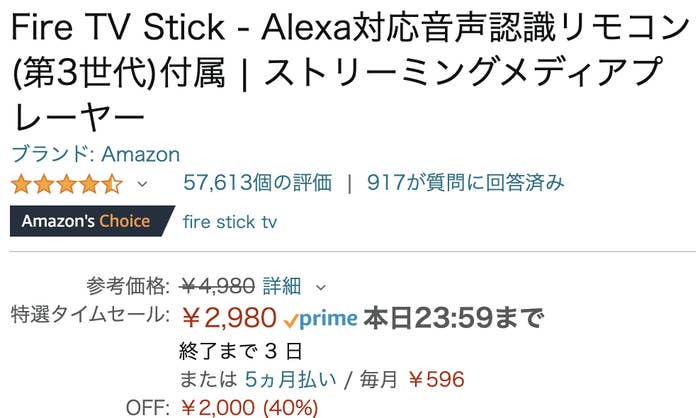The height and width of the screenshot is (418, 700).
Task: Click the ￥2,980 sale price
Action: click(229, 318)
